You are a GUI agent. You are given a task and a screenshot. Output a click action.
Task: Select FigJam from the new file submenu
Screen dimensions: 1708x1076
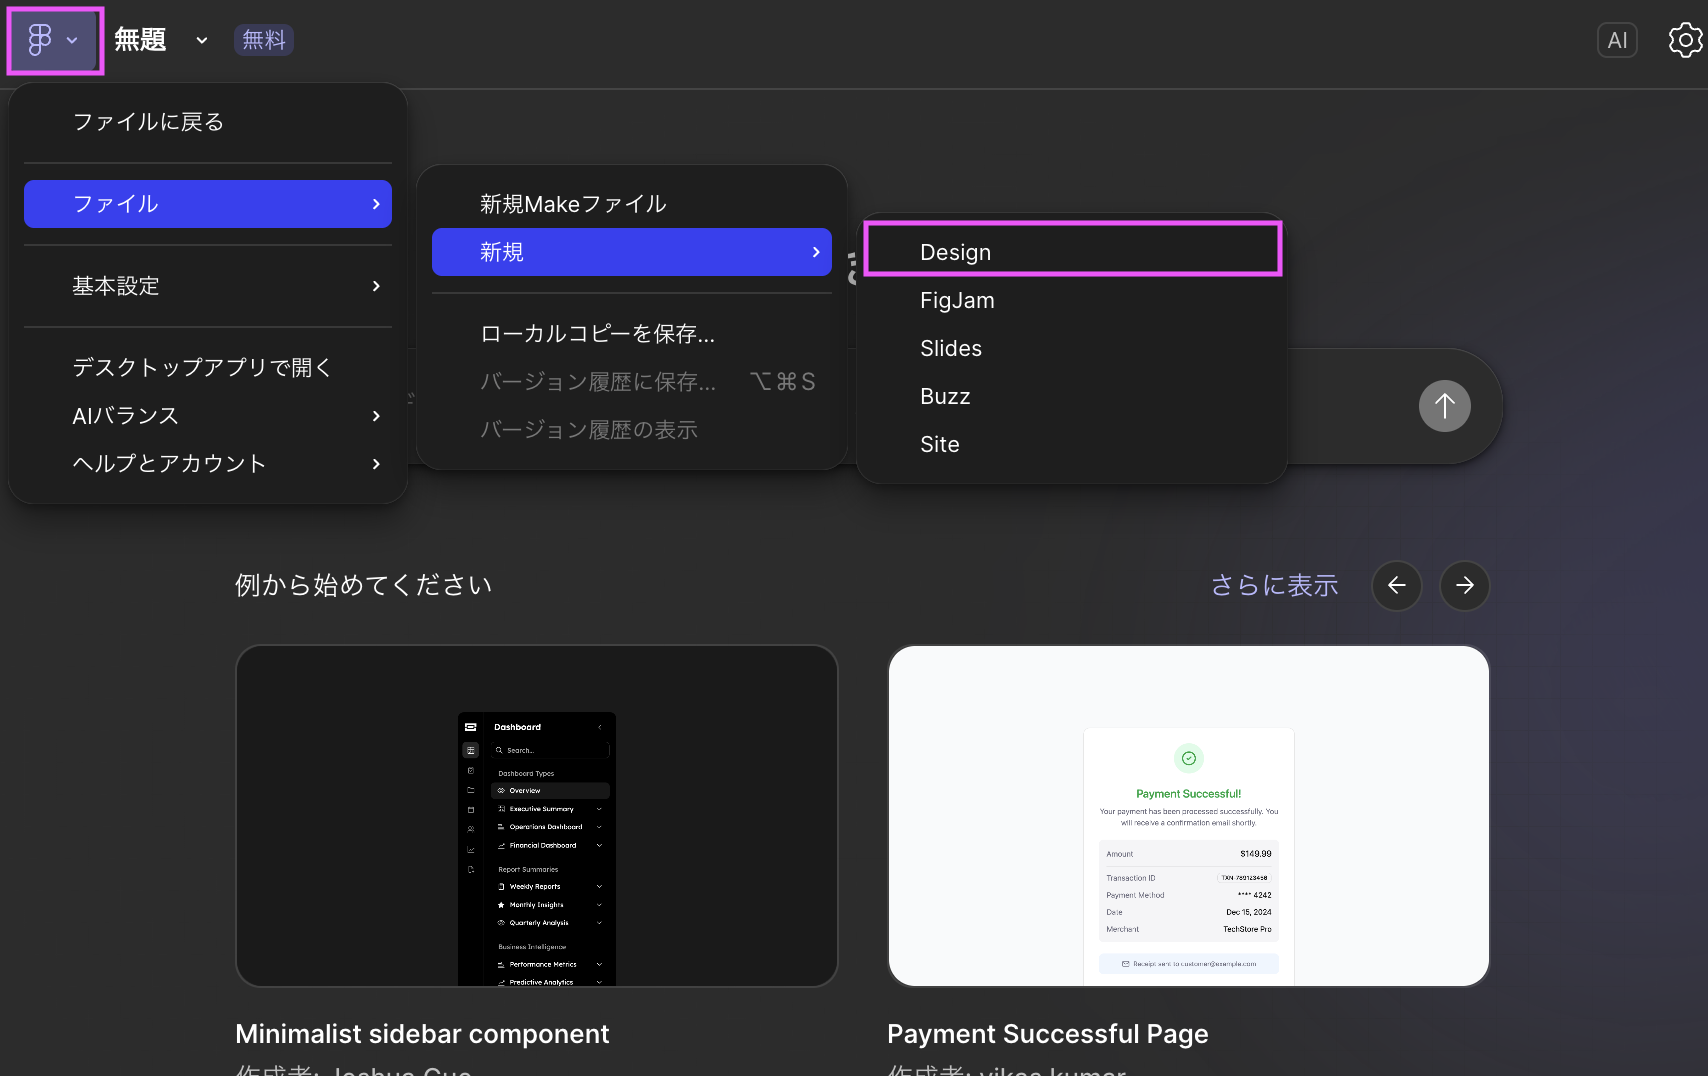click(x=1071, y=300)
